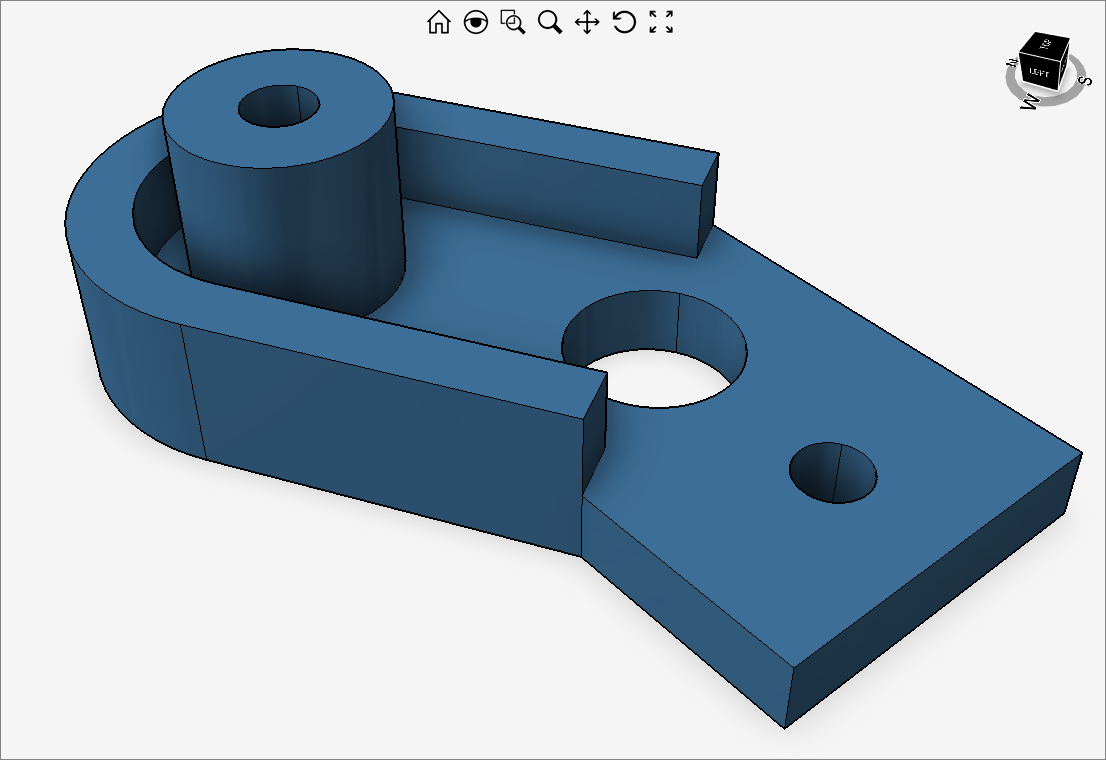Click the Home view icon

coord(439,22)
